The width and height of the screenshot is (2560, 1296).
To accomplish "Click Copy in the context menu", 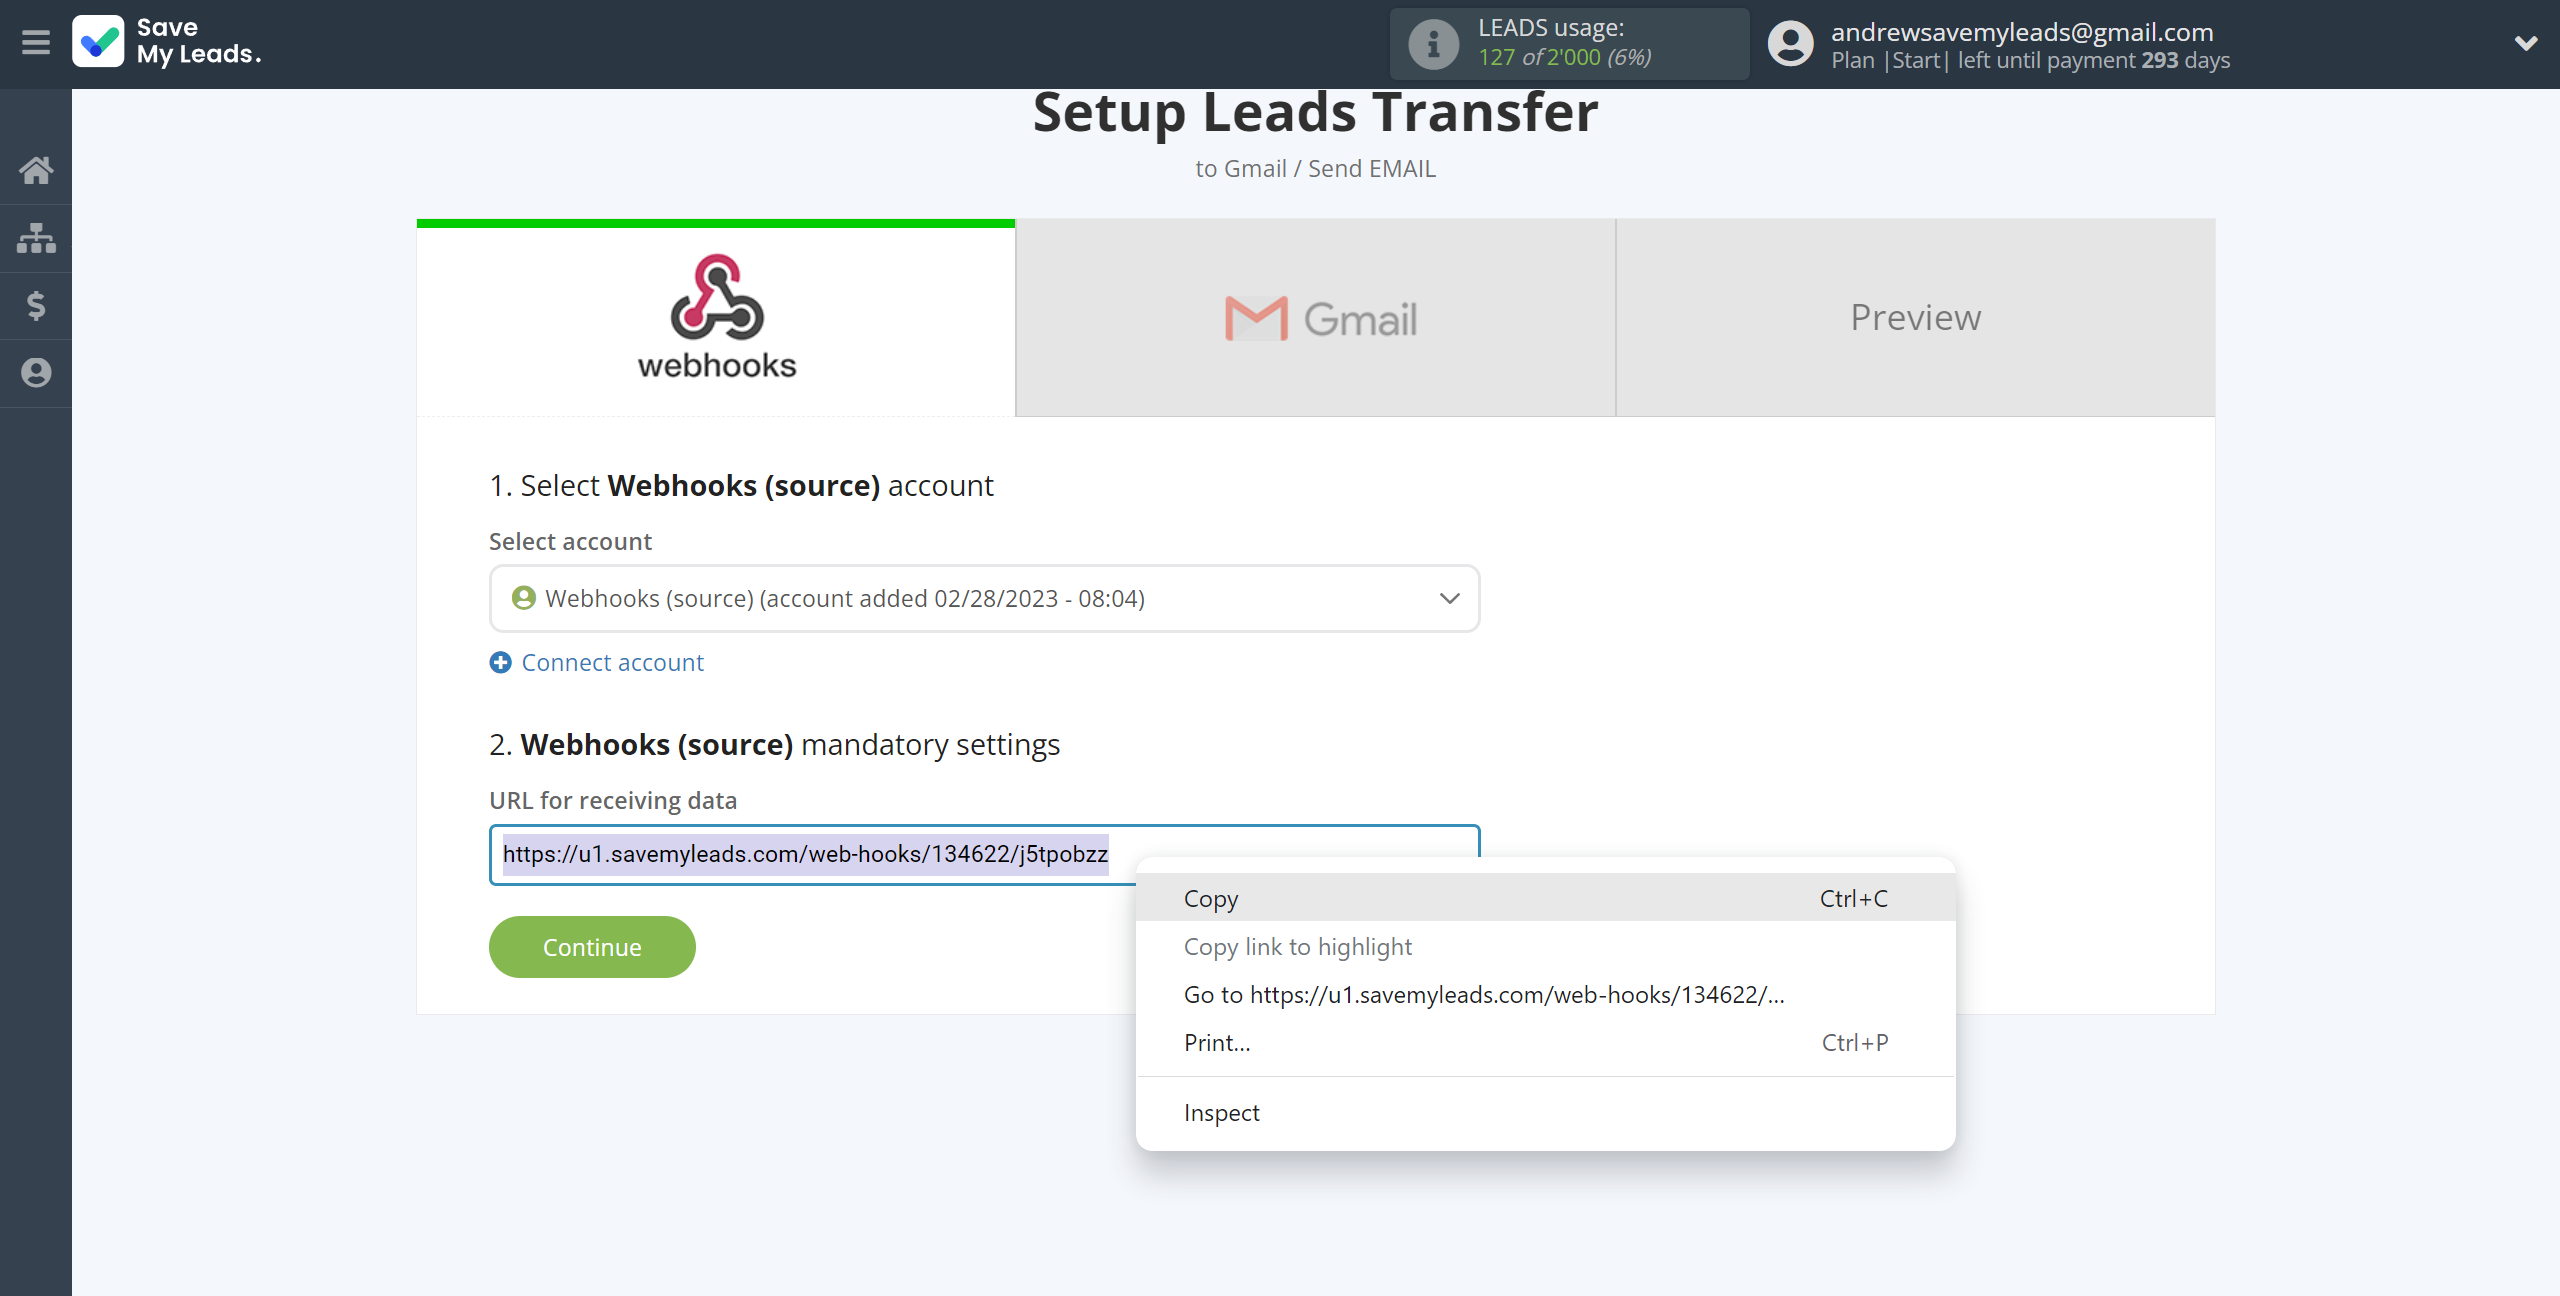I will pos(1211,898).
